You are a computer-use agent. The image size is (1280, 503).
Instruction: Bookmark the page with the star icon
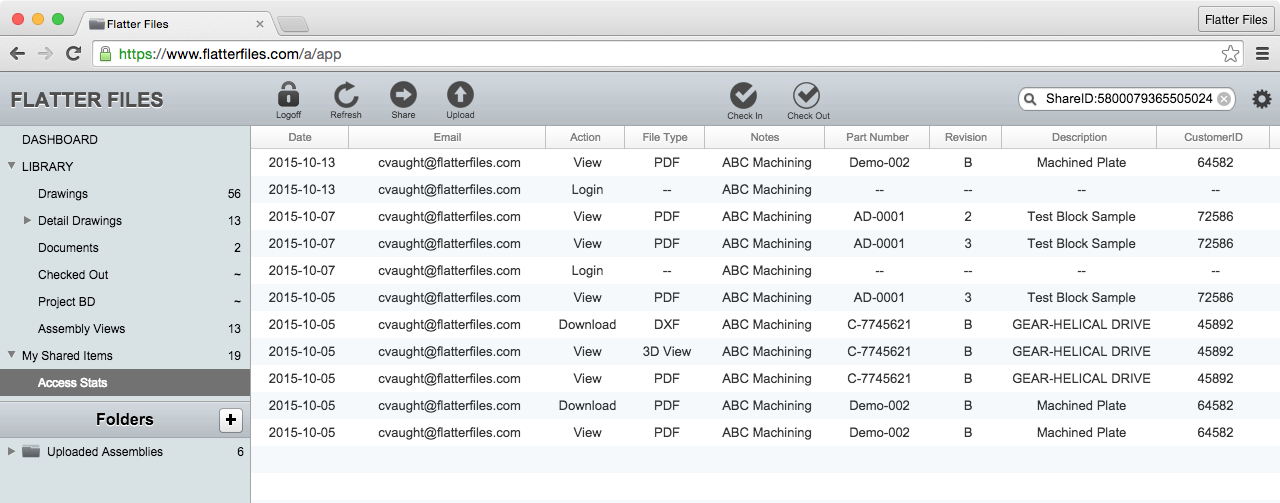click(x=1230, y=54)
